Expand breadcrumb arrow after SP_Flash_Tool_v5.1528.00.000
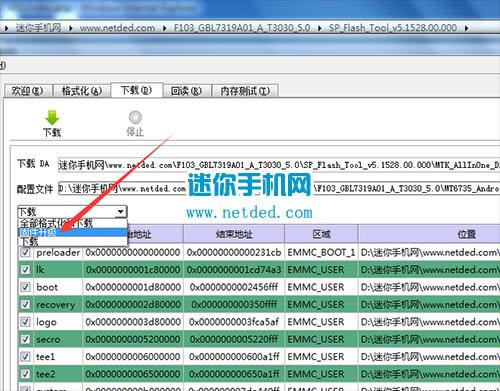Screen dimensions: 500x391 (467, 28)
